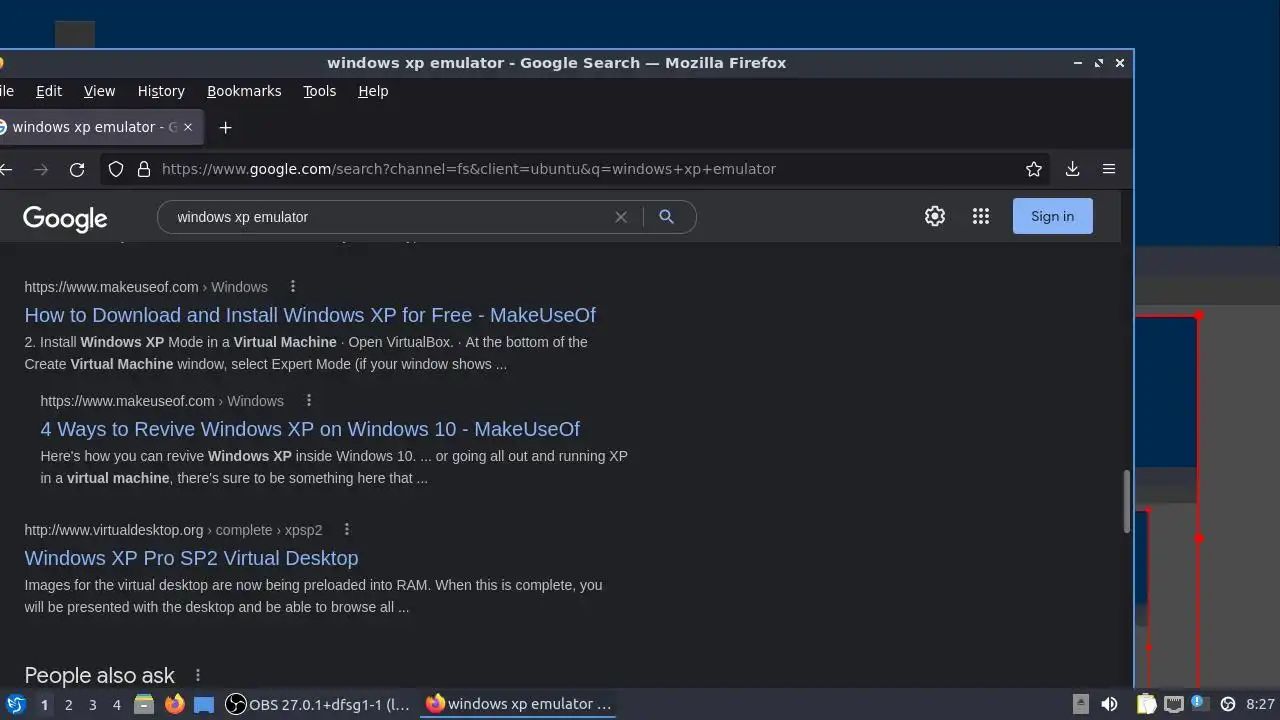The width and height of the screenshot is (1280, 720).
Task: Reload the current page in Firefox
Action: coord(77,169)
